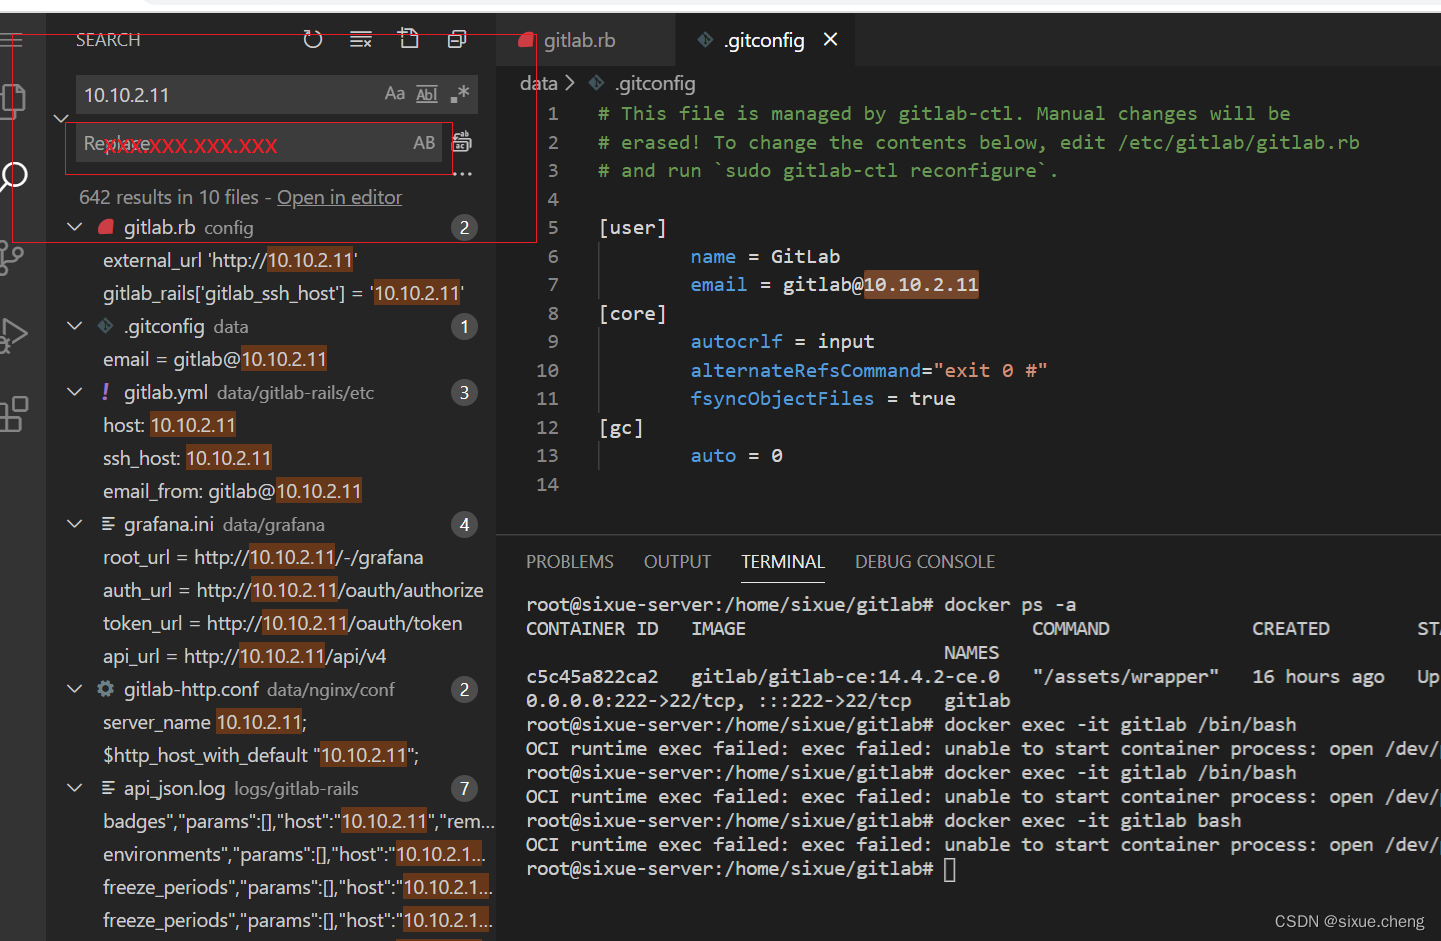Click the .gitconfig file icon in results
Viewport: 1441px width, 941px height.
click(106, 326)
